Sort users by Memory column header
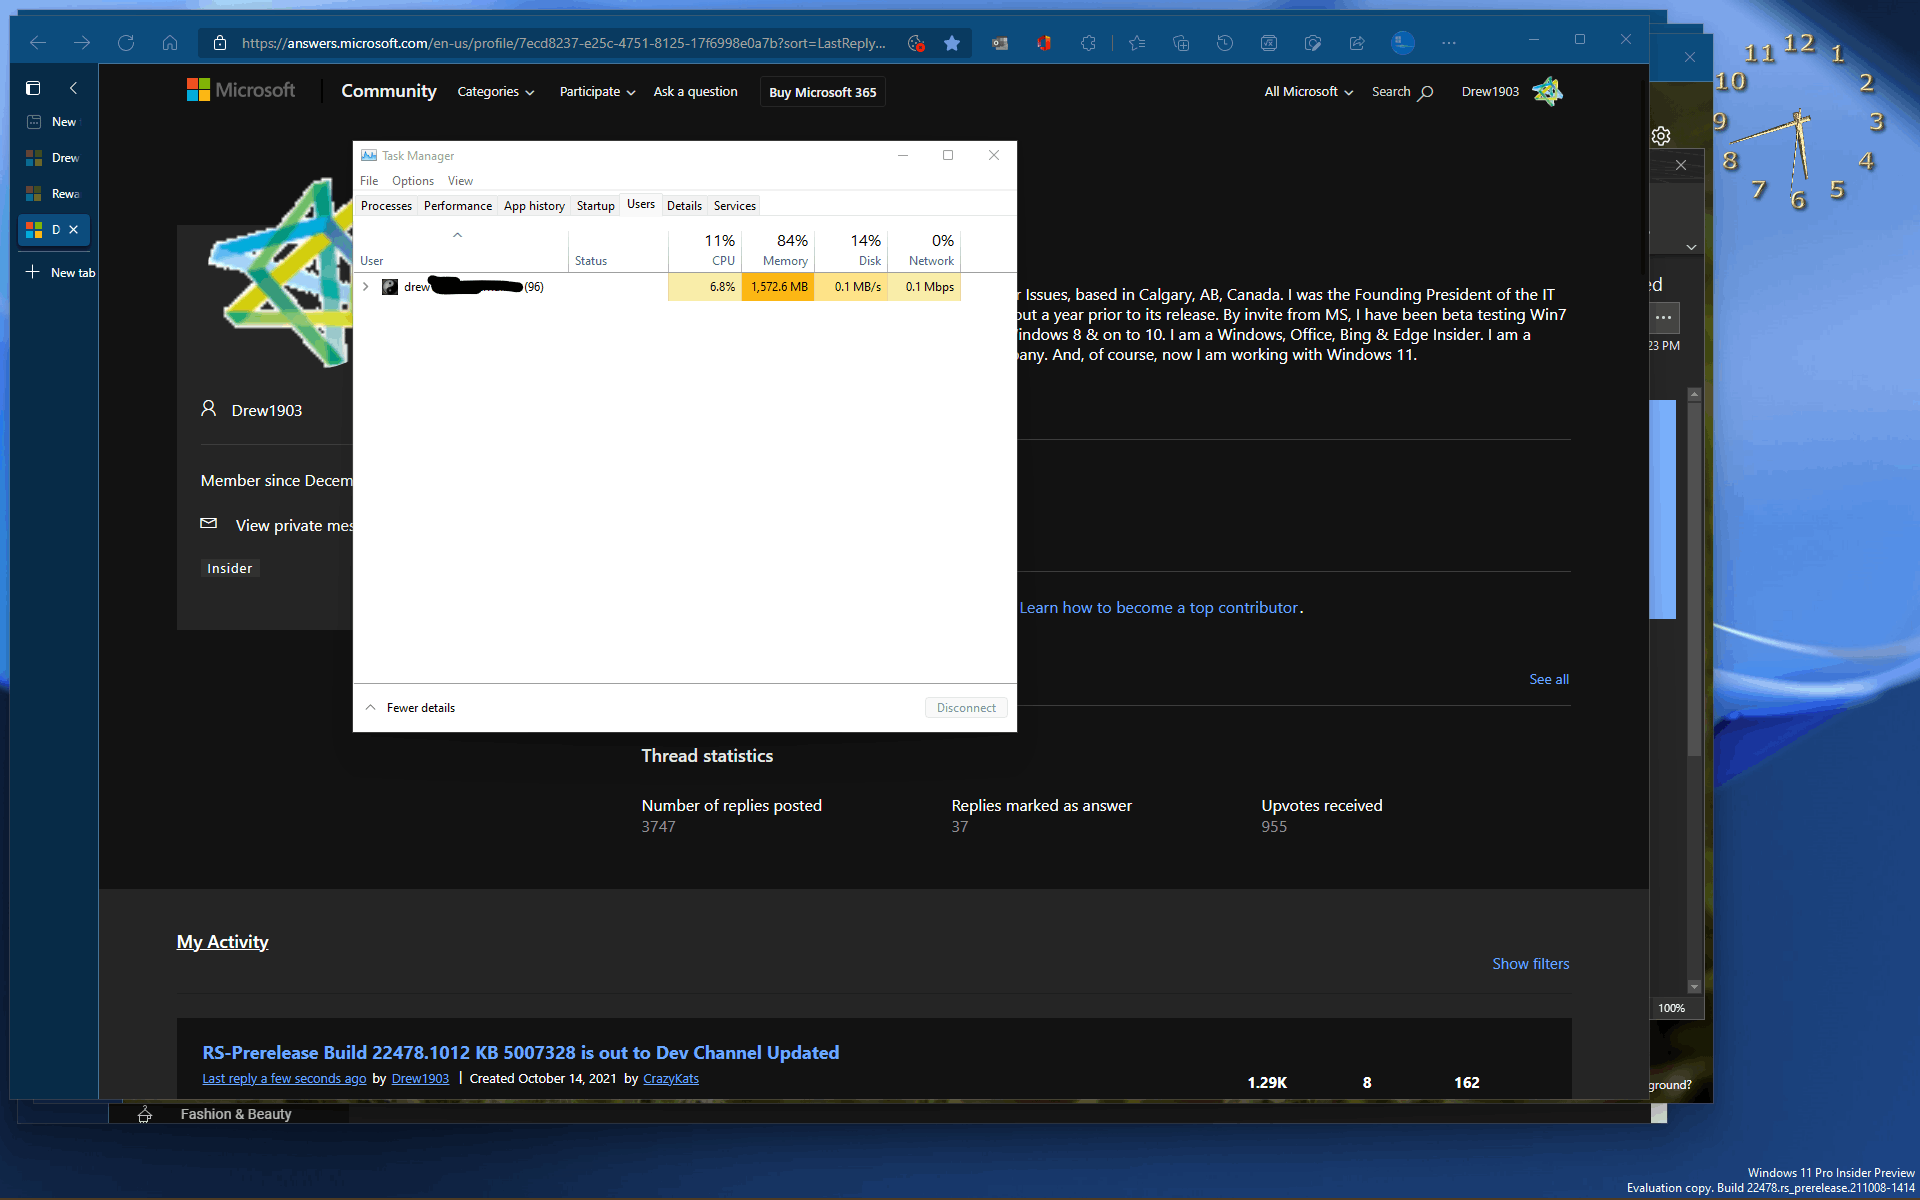Image resolution: width=1920 pixels, height=1200 pixels. pos(778,250)
